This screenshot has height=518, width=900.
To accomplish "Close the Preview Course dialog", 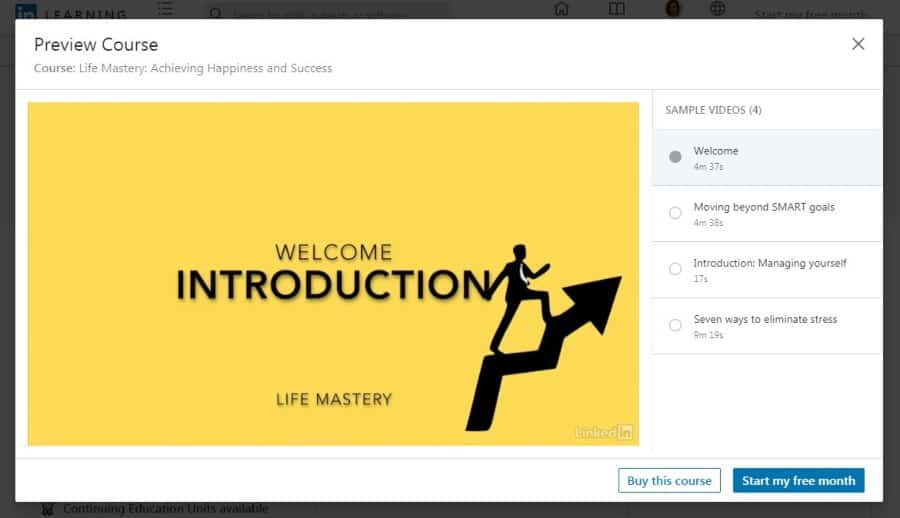I will click(x=858, y=44).
